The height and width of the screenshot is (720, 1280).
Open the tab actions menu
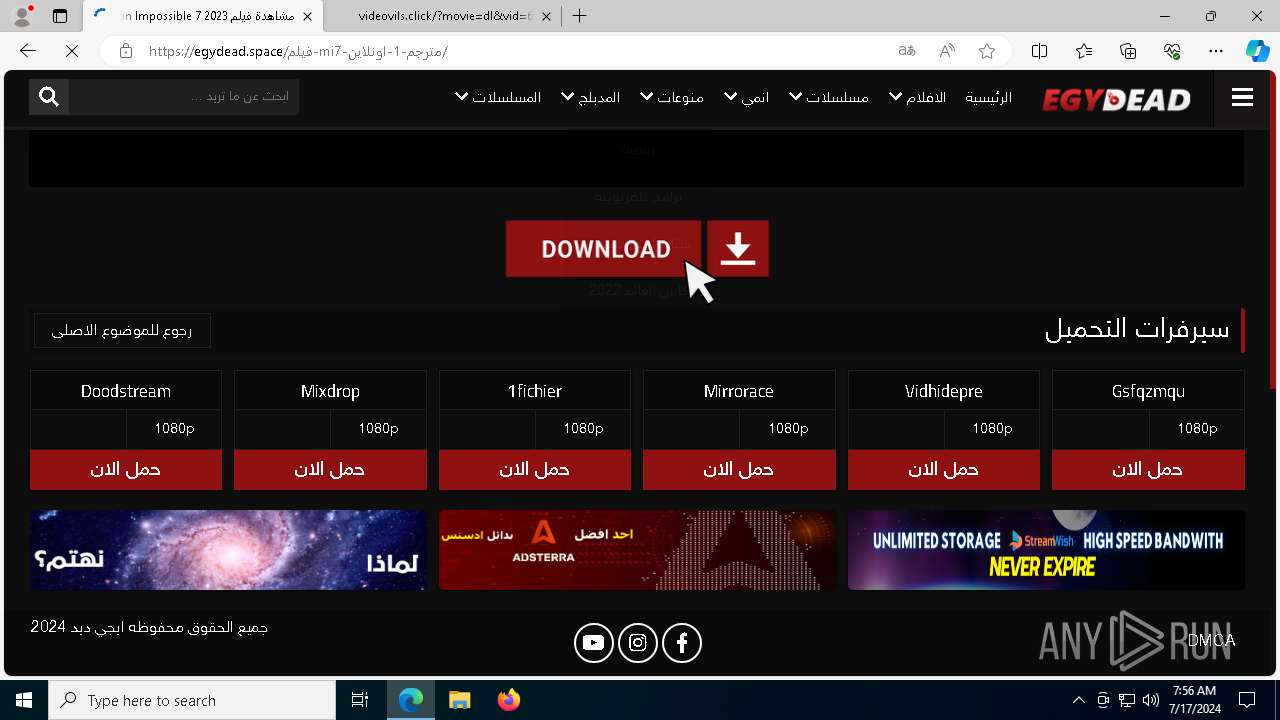click(60, 16)
